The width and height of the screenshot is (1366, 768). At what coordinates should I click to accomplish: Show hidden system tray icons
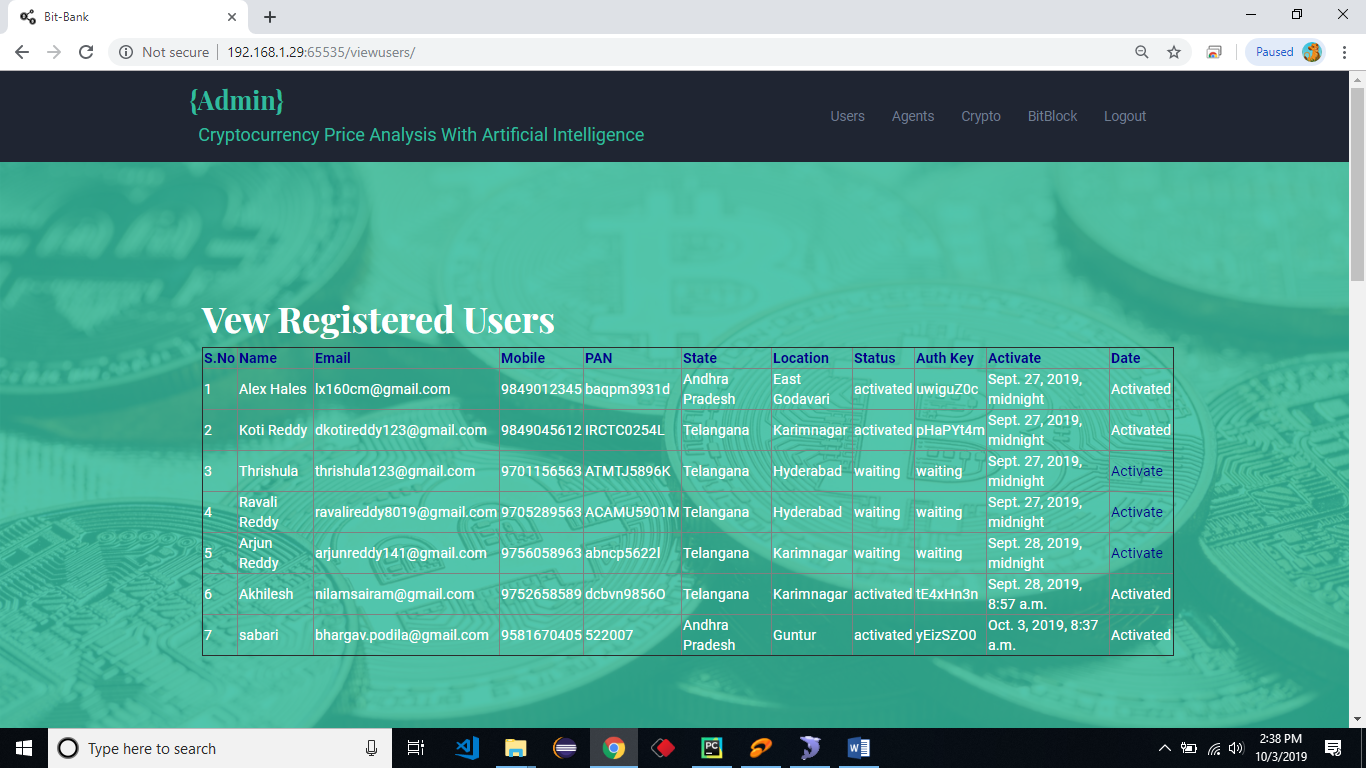1164,748
